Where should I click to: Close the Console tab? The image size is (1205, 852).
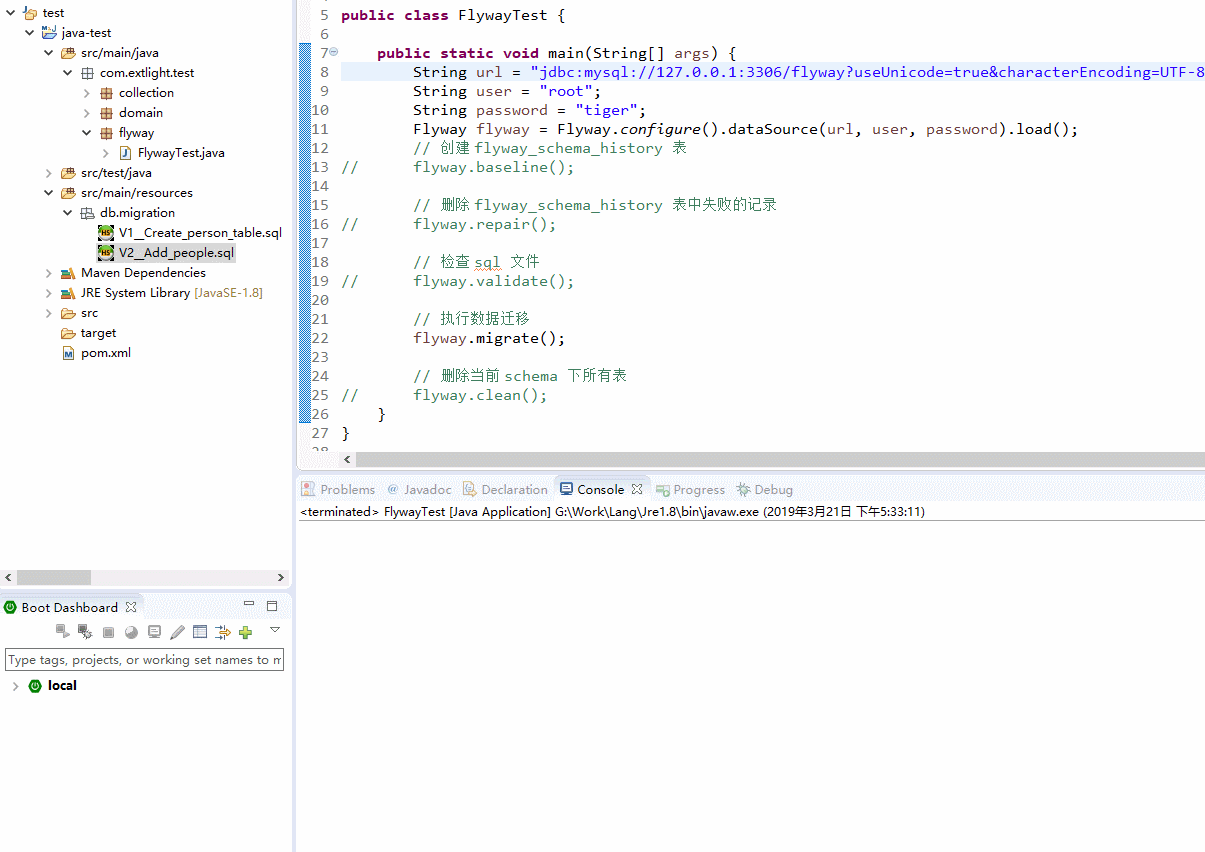pyautogui.click(x=637, y=489)
